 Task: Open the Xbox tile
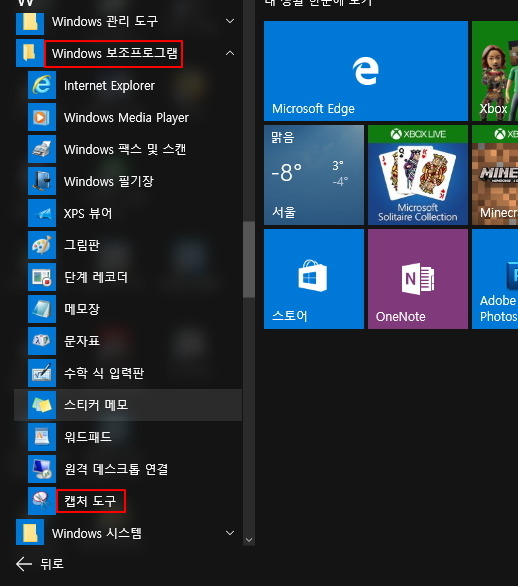495,71
